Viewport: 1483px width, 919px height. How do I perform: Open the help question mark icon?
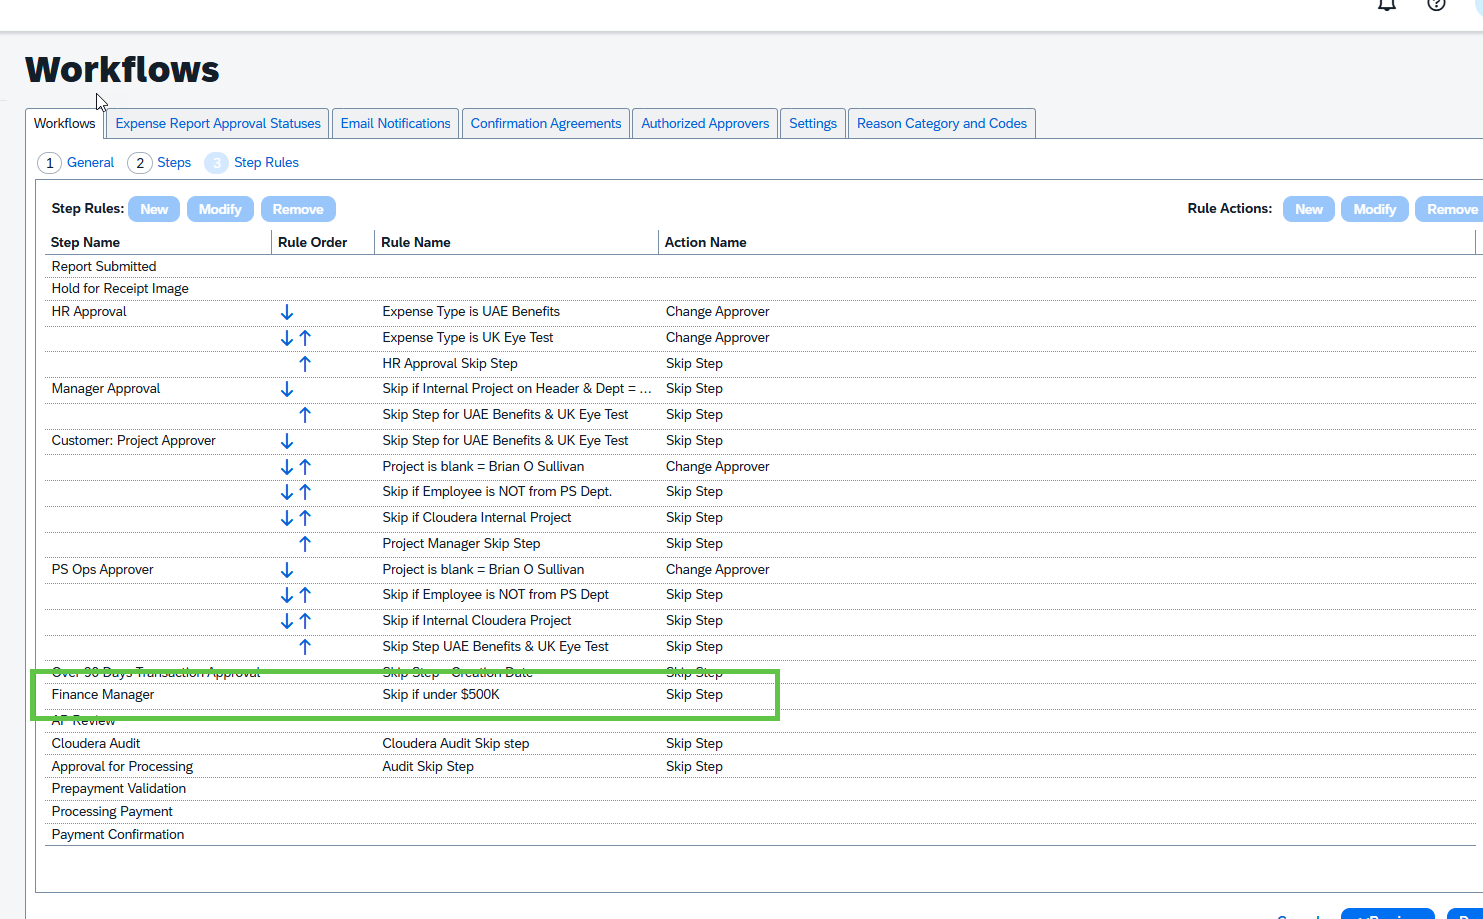click(1436, 4)
